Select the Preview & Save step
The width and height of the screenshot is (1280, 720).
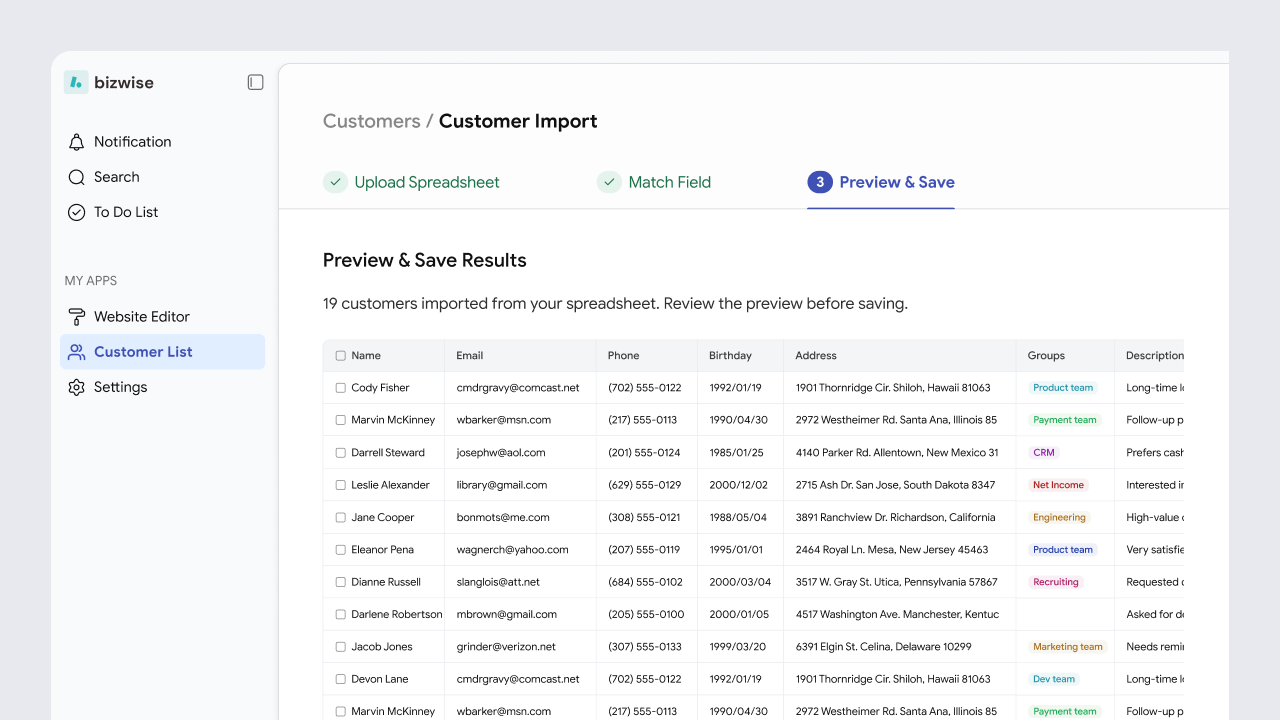881,182
